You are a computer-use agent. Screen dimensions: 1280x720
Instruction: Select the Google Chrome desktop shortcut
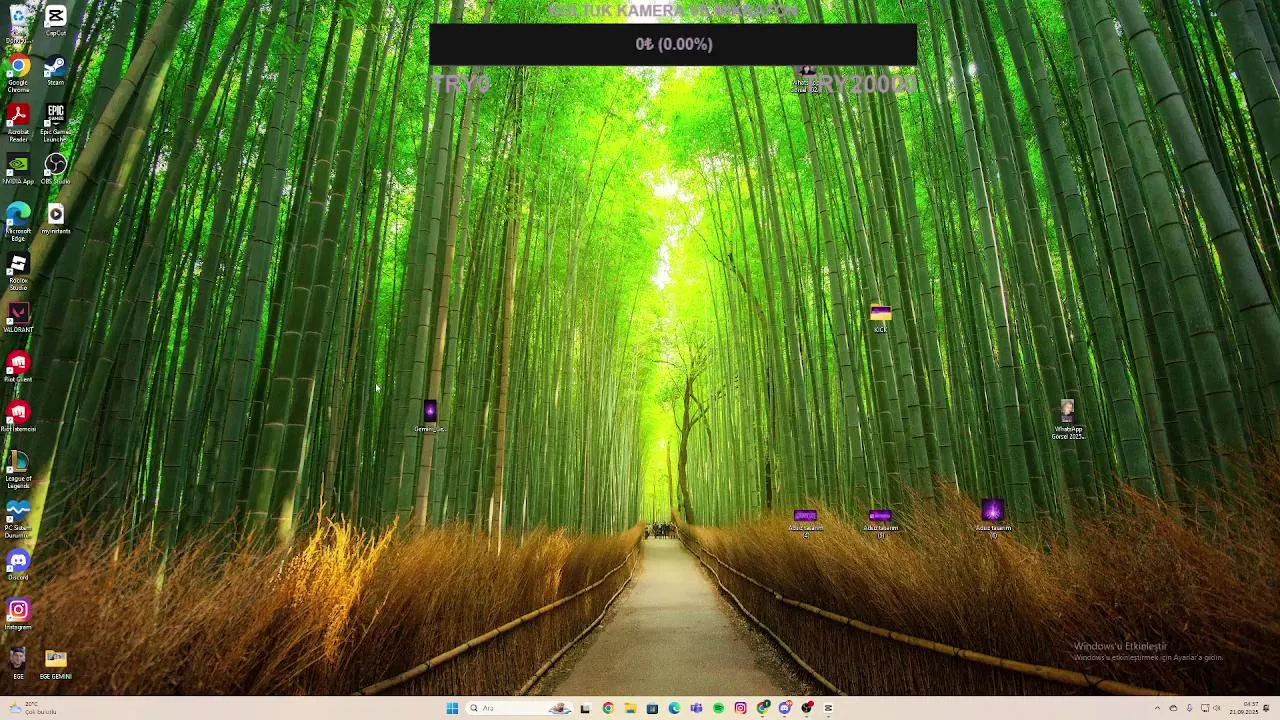pyautogui.click(x=18, y=73)
